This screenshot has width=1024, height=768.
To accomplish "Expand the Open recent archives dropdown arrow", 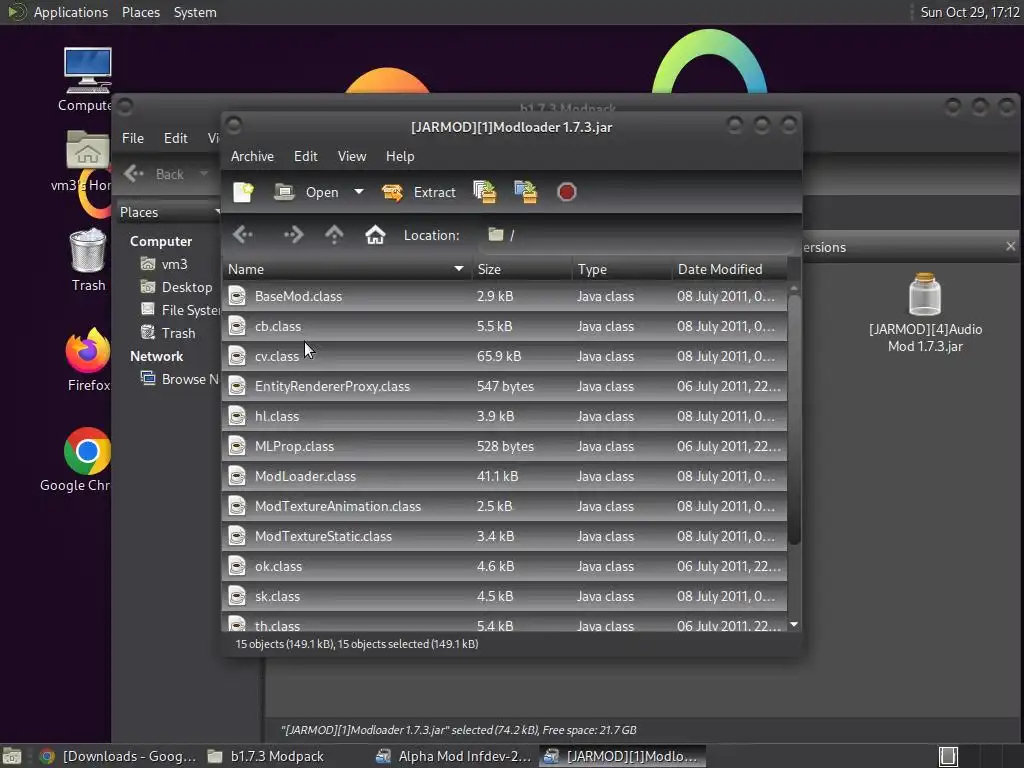I will (x=359, y=192).
